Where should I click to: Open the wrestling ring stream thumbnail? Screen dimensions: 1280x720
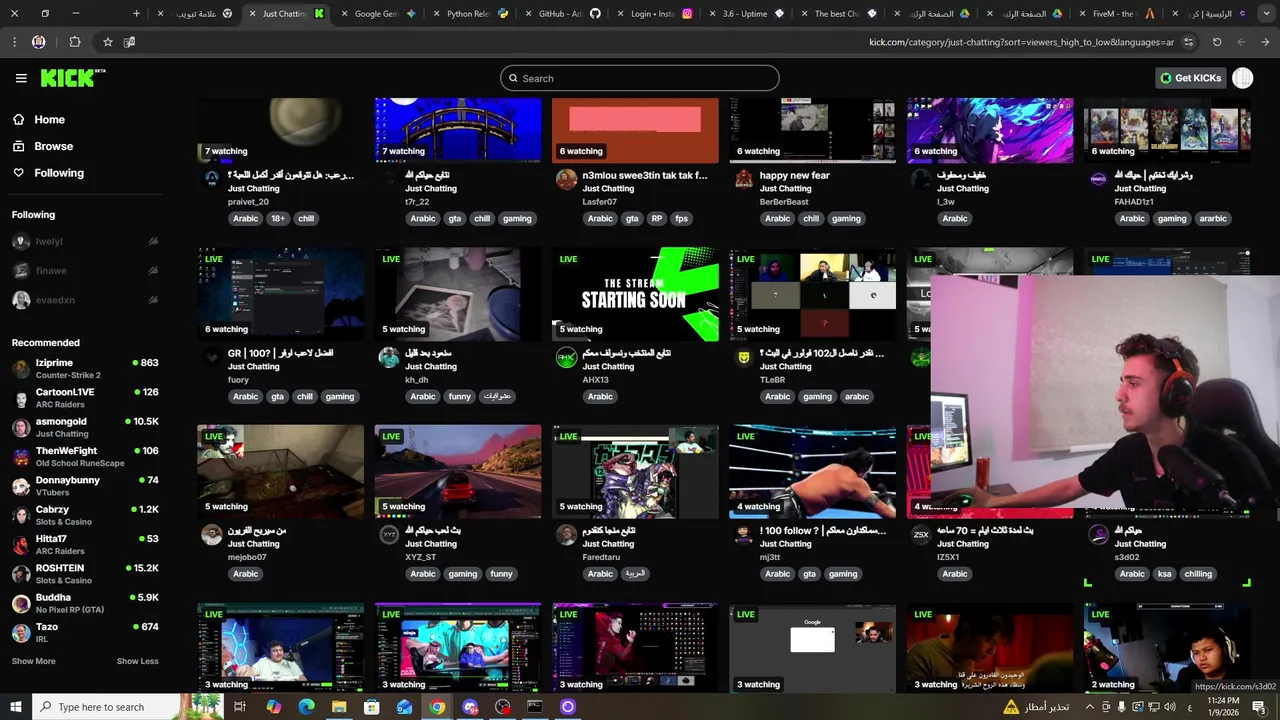[x=812, y=472]
